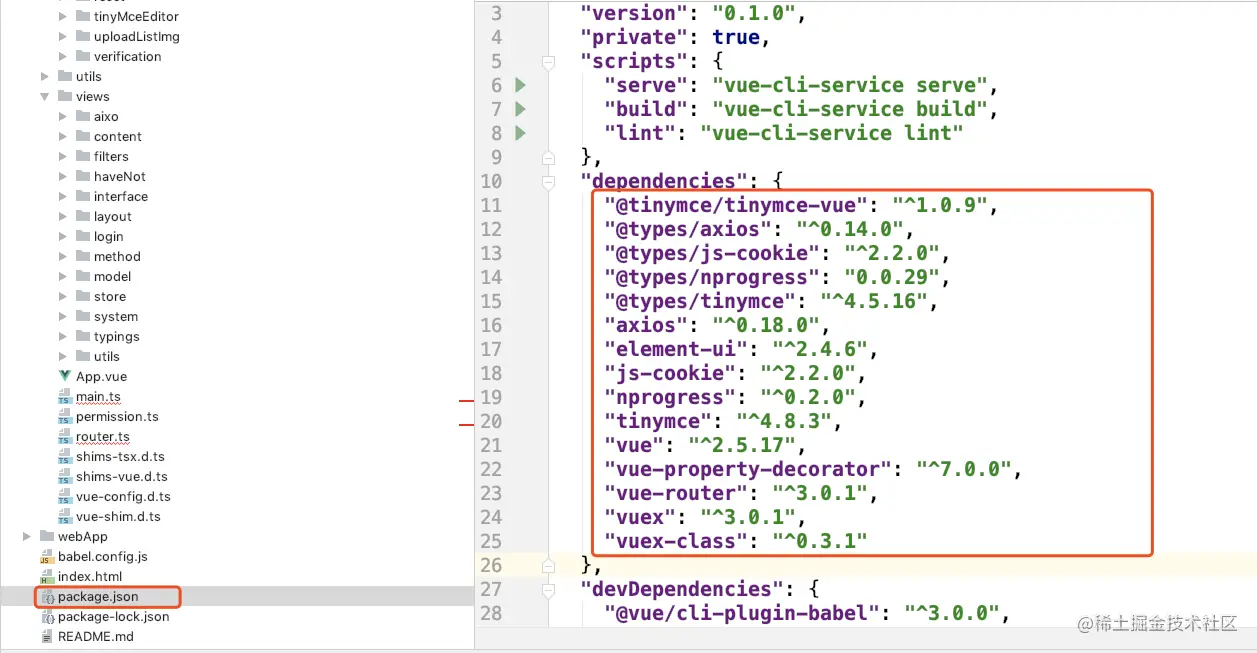Click line number 19 in gutter
1257x653 pixels.
pos(490,397)
